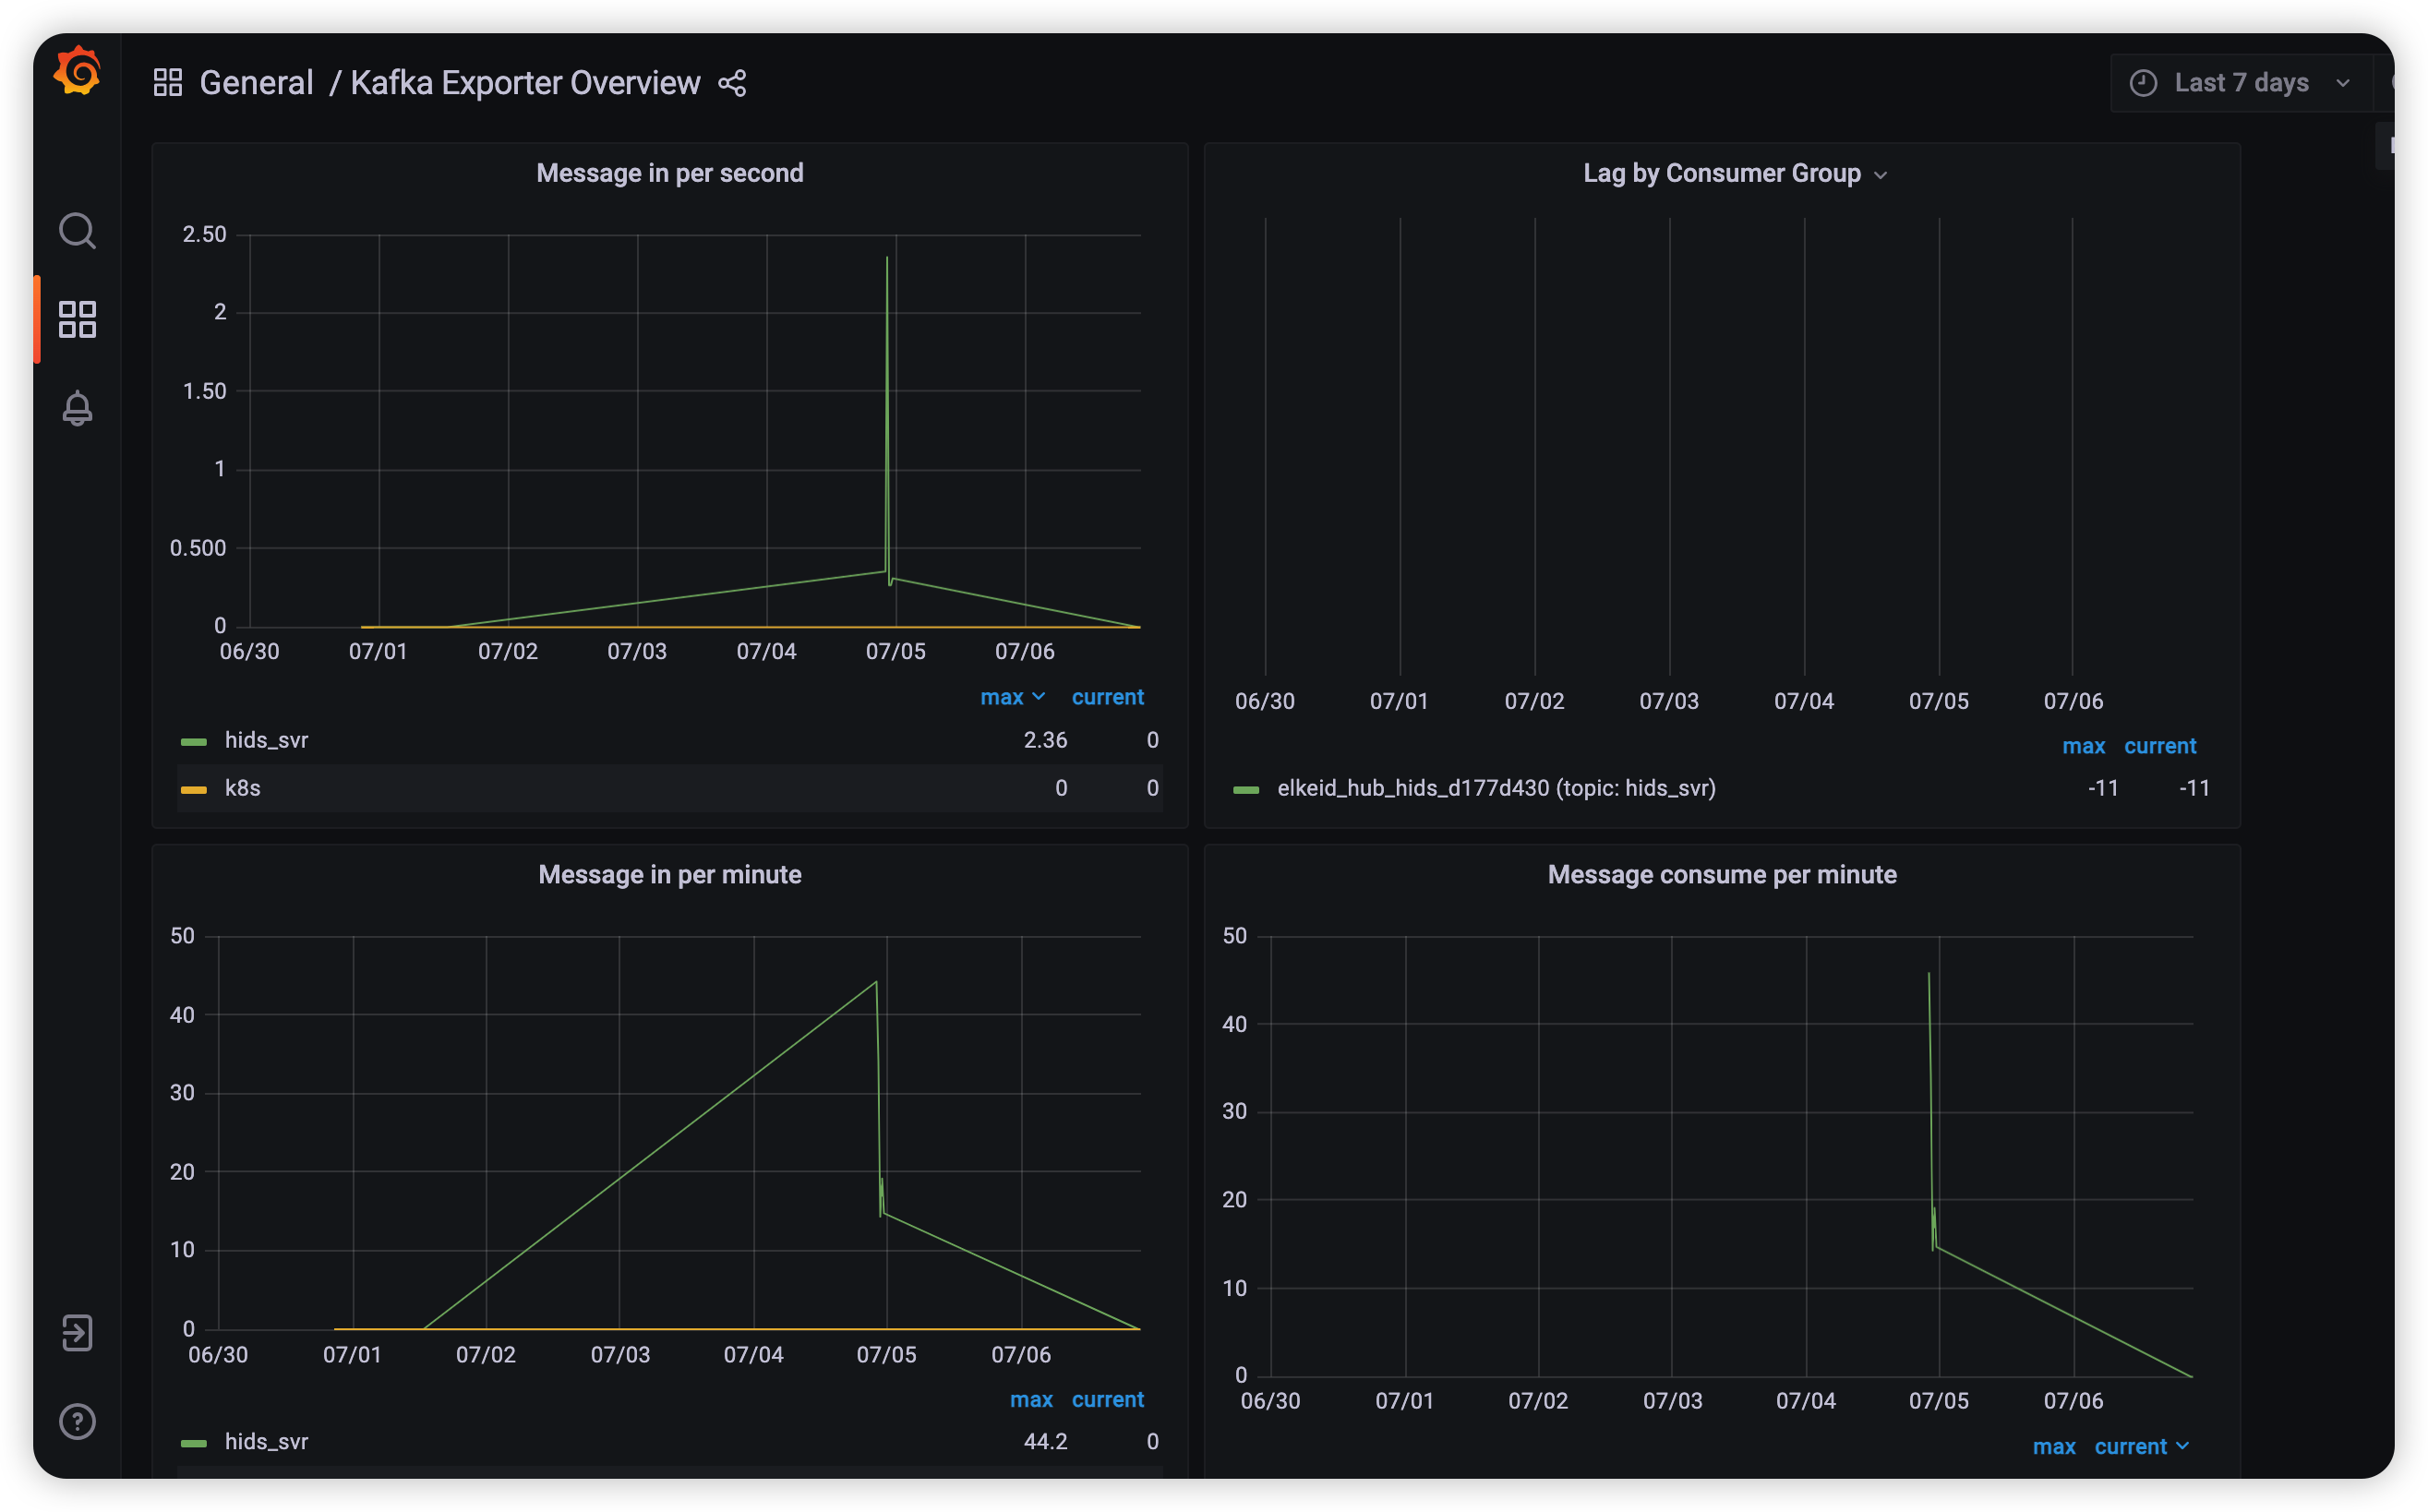Open the Alerting bell icon
The width and height of the screenshot is (2428, 1512).
click(77, 408)
